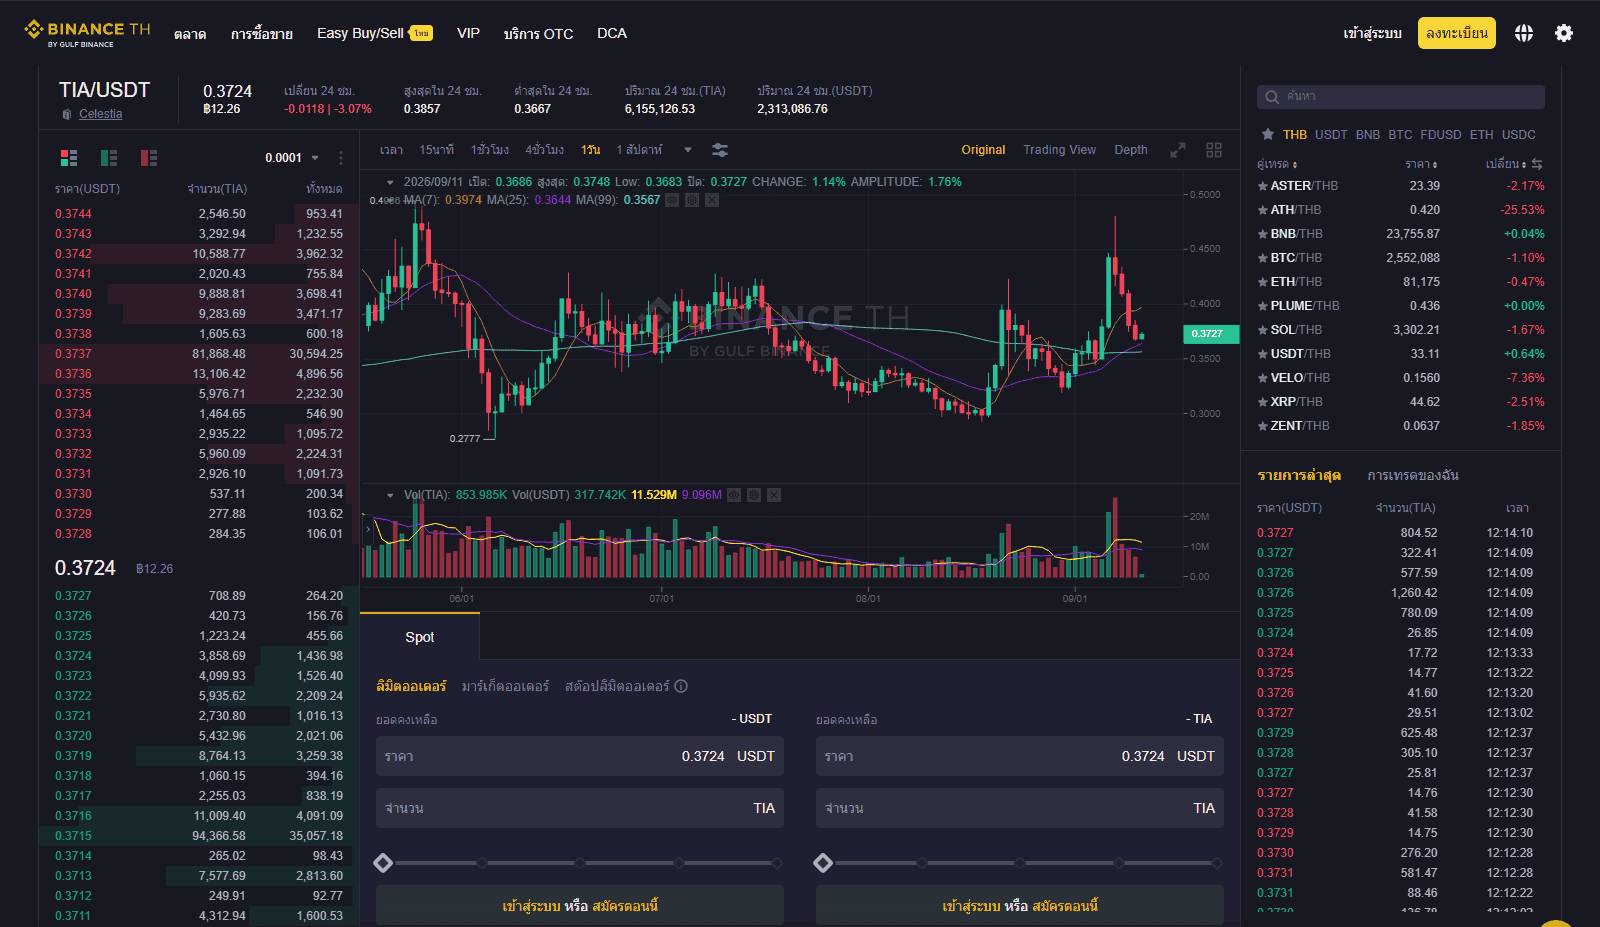1600x927 pixels.
Task: Show sell orders only in order book
Action: click(x=149, y=158)
